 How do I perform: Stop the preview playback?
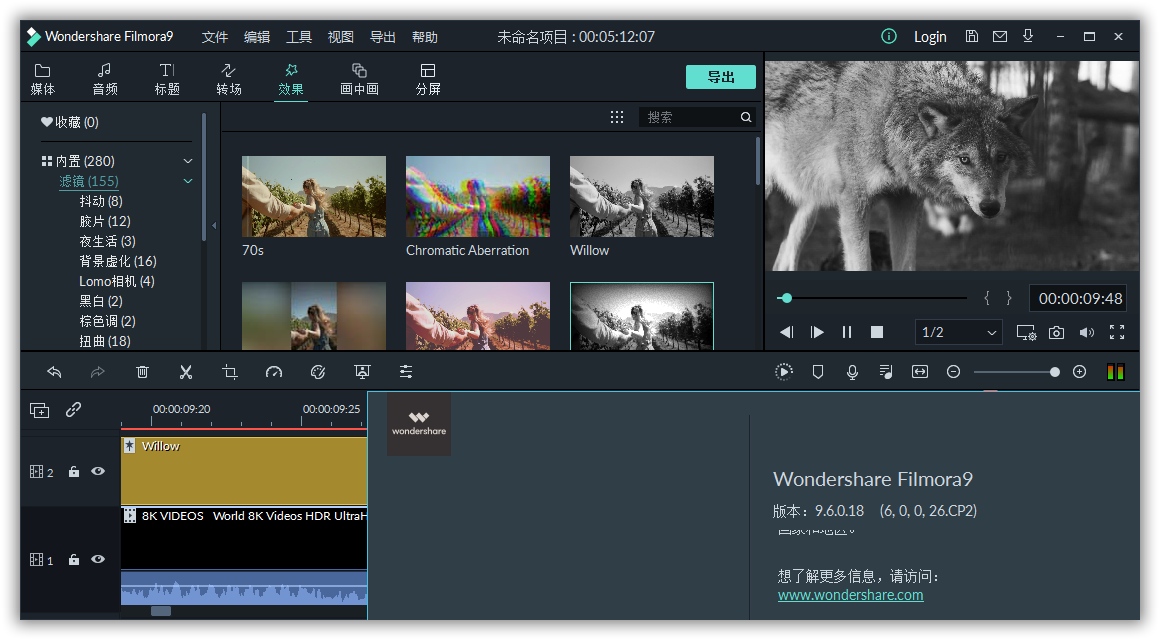tap(877, 332)
